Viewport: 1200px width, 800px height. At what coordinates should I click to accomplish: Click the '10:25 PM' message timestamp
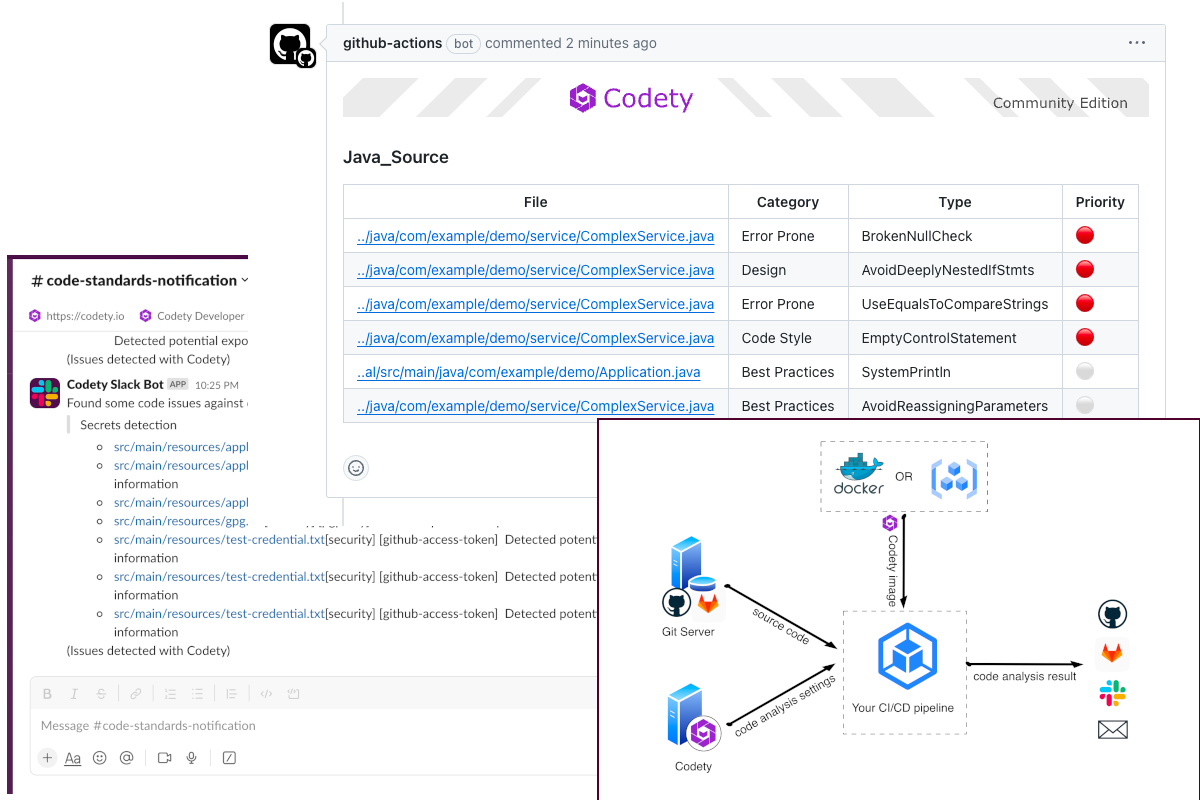tap(217, 385)
